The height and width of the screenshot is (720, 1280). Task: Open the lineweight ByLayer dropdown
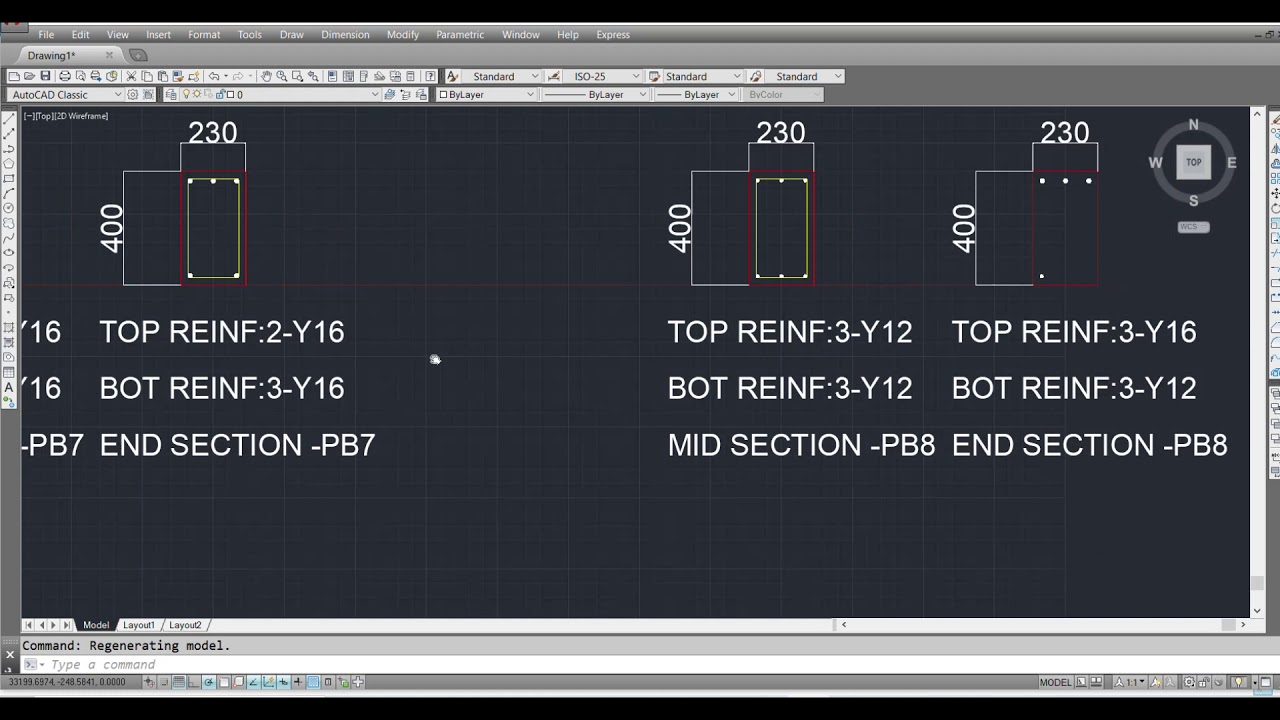pyautogui.click(x=695, y=94)
